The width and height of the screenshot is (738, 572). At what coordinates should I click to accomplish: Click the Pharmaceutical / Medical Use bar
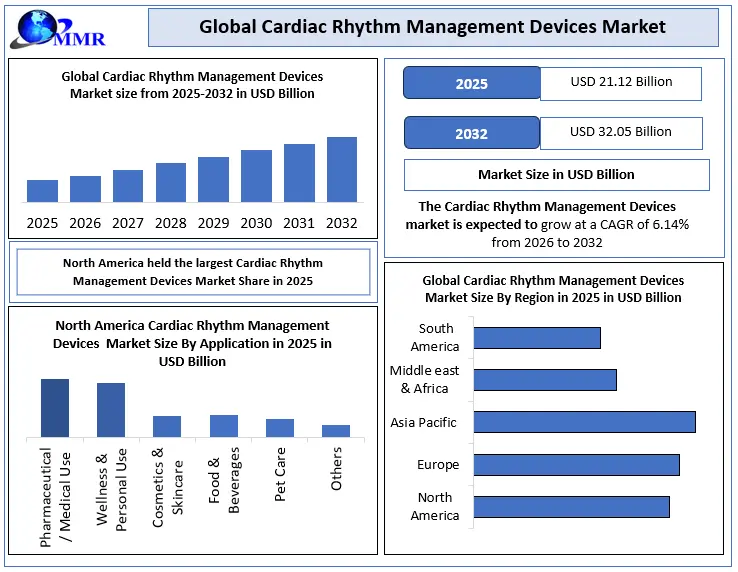tap(55, 408)
